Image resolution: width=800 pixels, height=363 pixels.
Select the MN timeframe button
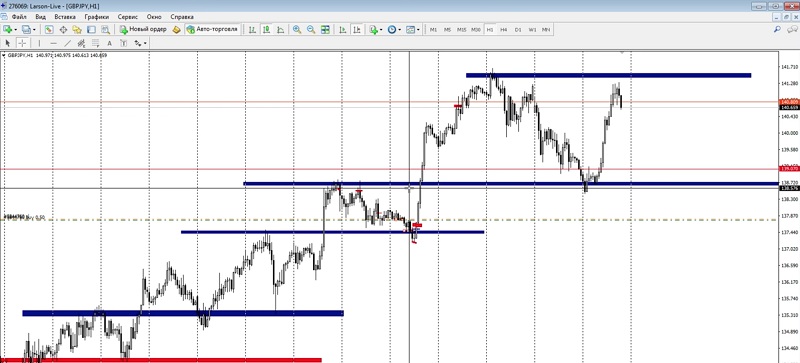click(546, 30)
